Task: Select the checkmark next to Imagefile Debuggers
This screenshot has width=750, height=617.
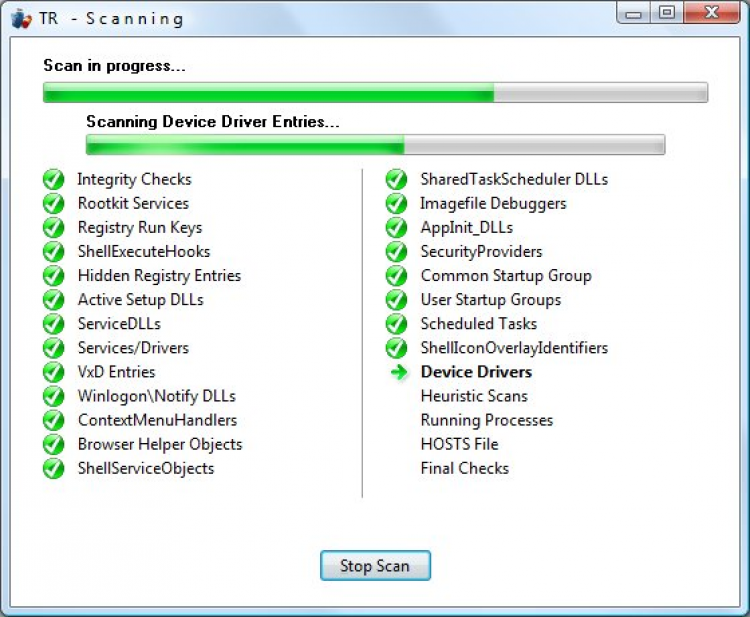Action: pos(397,203)
